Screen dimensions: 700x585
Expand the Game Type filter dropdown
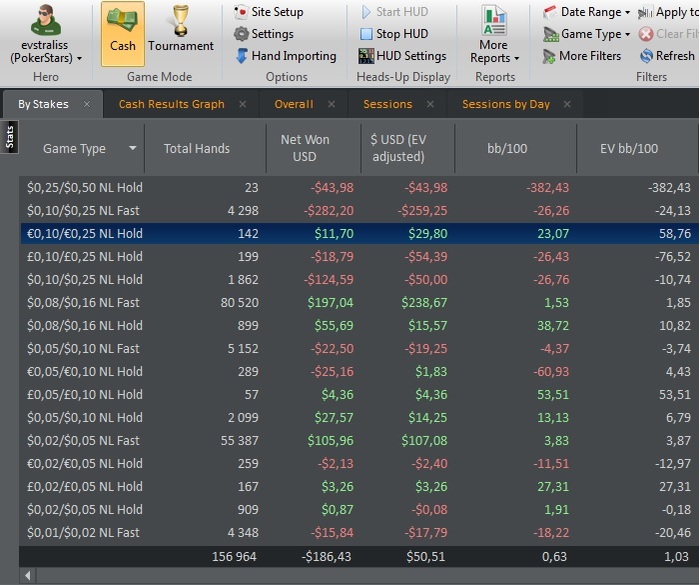(x=586, y=34)
